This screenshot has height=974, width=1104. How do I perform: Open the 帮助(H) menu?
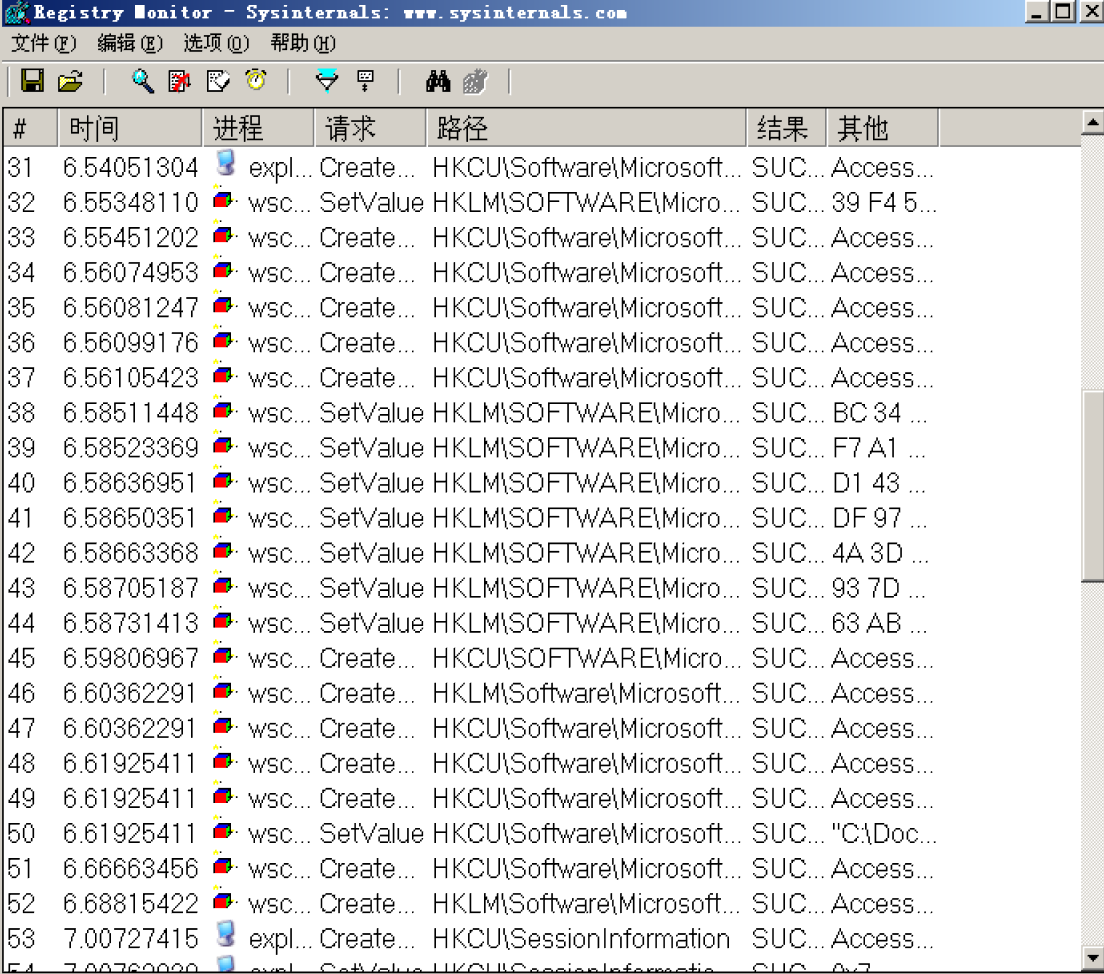pos(303,44)
